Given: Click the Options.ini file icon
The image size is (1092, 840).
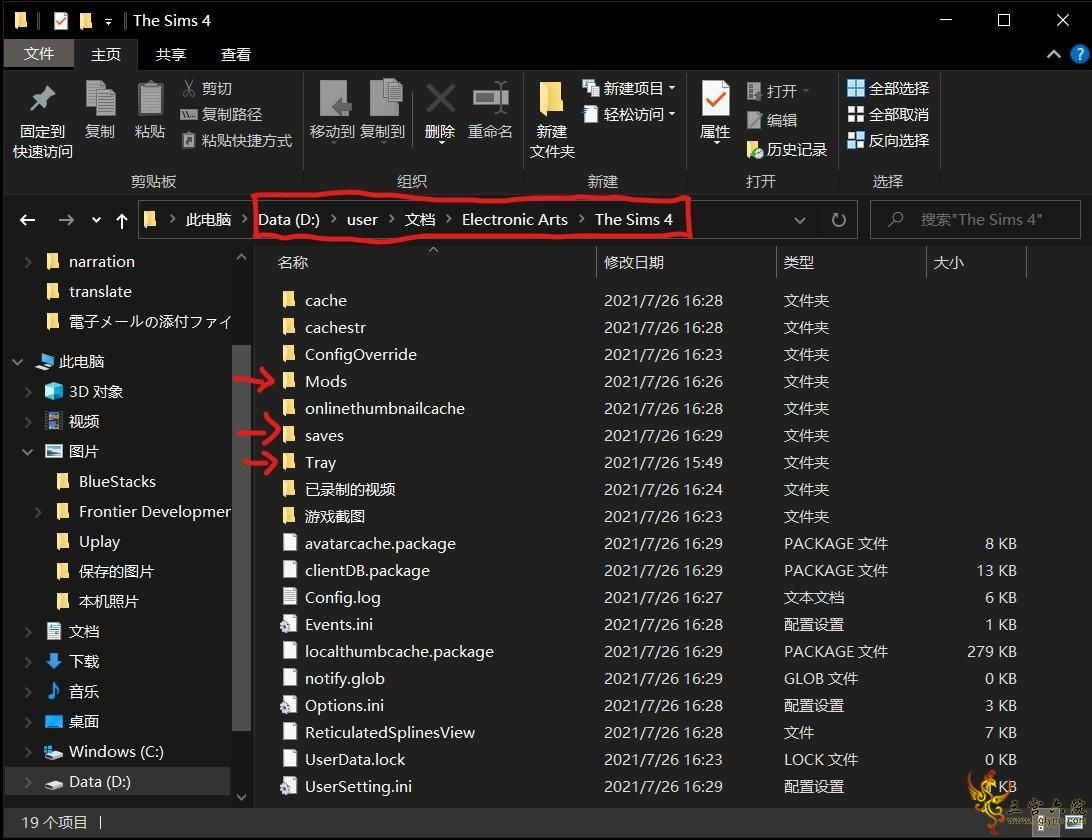Looking at the screenshot, I should tap(288, 705).
